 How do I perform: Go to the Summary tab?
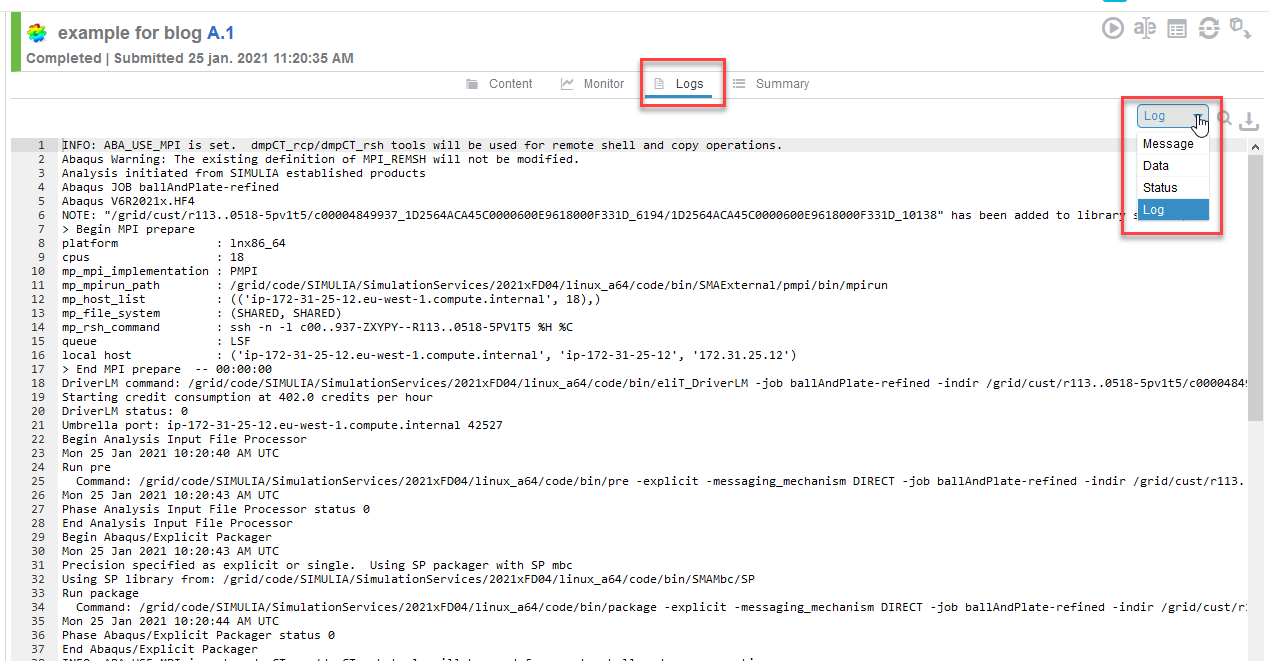point(771,84)
